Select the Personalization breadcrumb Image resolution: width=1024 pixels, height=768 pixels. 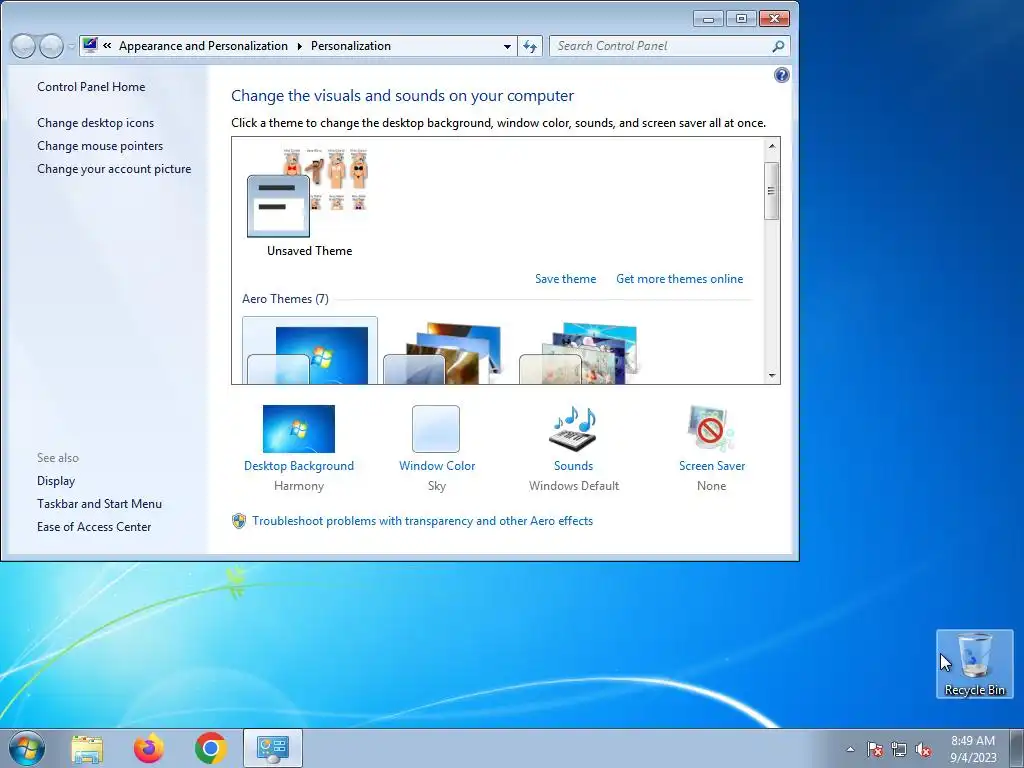tap(351, 46)
